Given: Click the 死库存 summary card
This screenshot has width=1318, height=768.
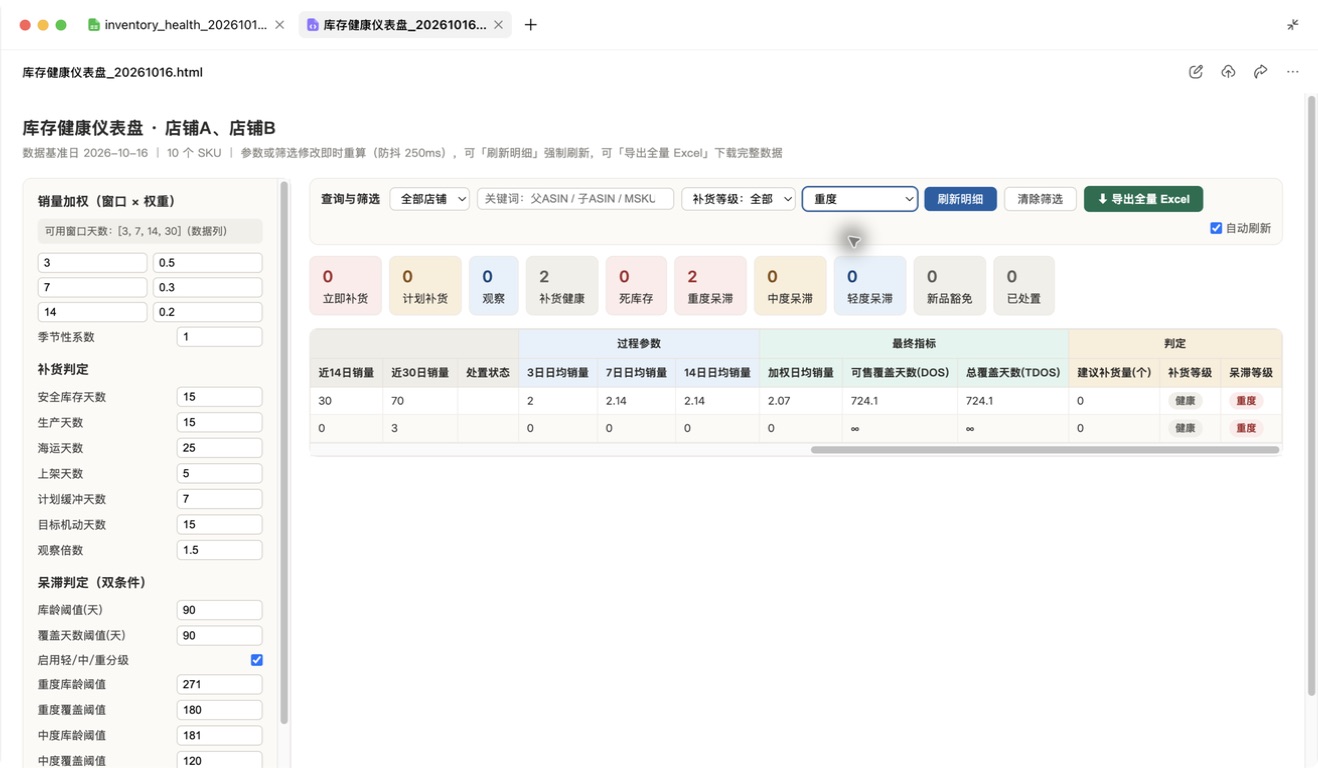Looking at the screenshot, I should 636,285.
